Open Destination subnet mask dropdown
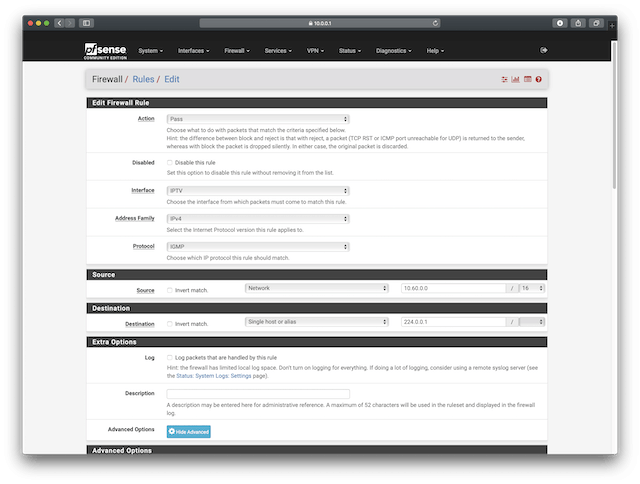 [x=532, y=322]
